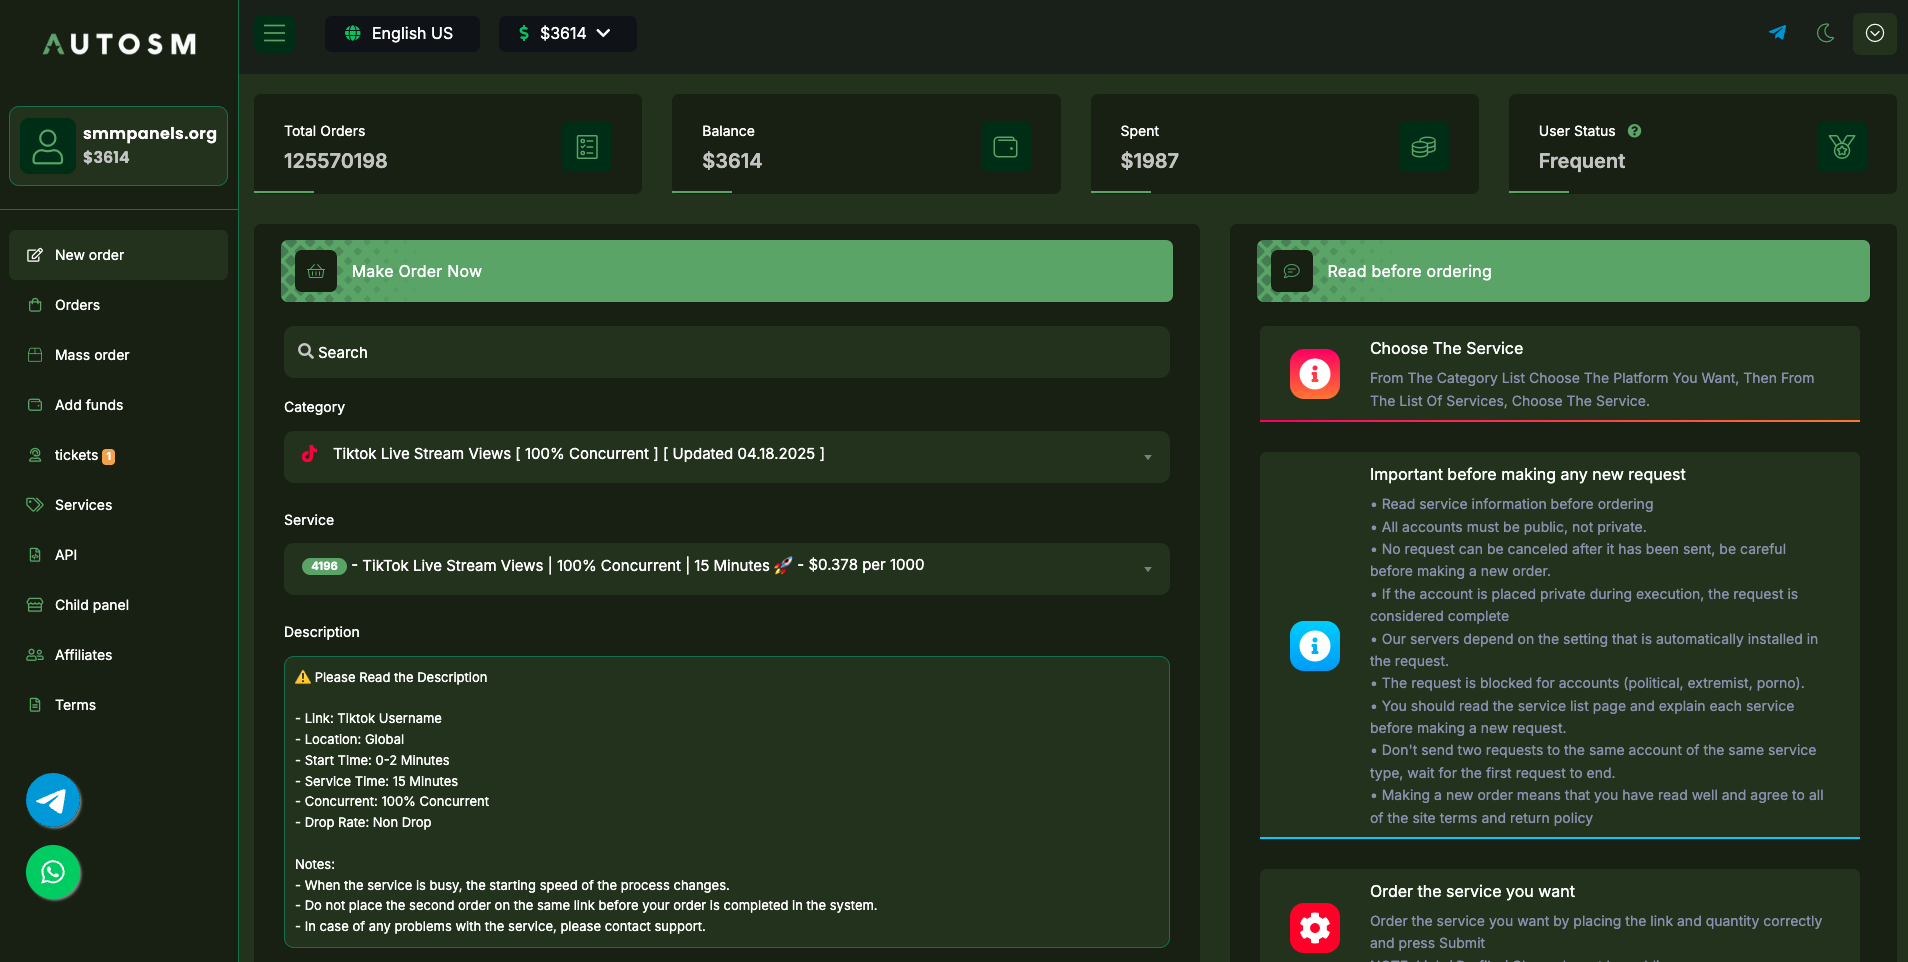The image size is (1908, 962).
Task: Open the English US language selector
Action: (401, 34)
